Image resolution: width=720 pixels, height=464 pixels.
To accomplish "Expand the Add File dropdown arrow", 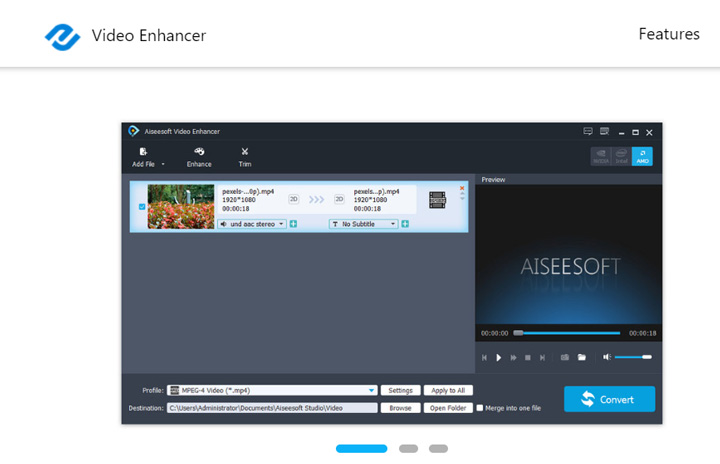I will (163, 164).
